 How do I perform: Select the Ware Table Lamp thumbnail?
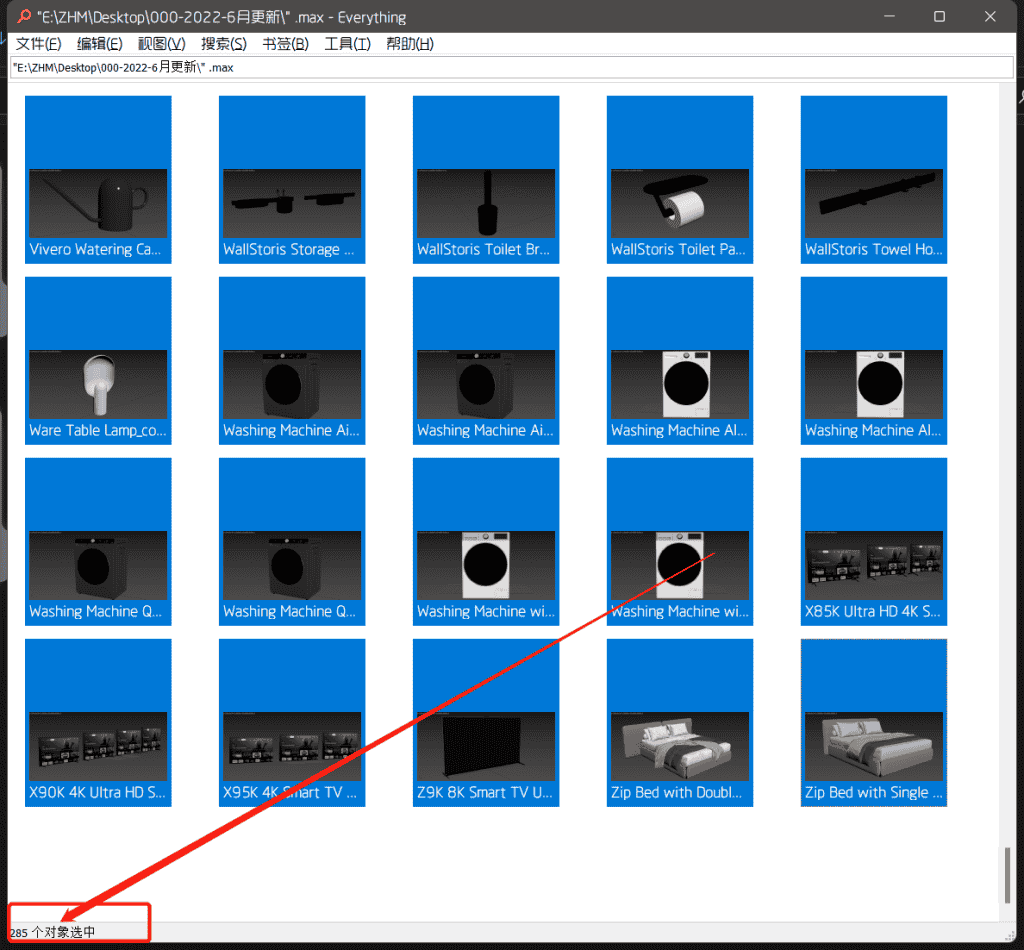[x=98, y=361]
